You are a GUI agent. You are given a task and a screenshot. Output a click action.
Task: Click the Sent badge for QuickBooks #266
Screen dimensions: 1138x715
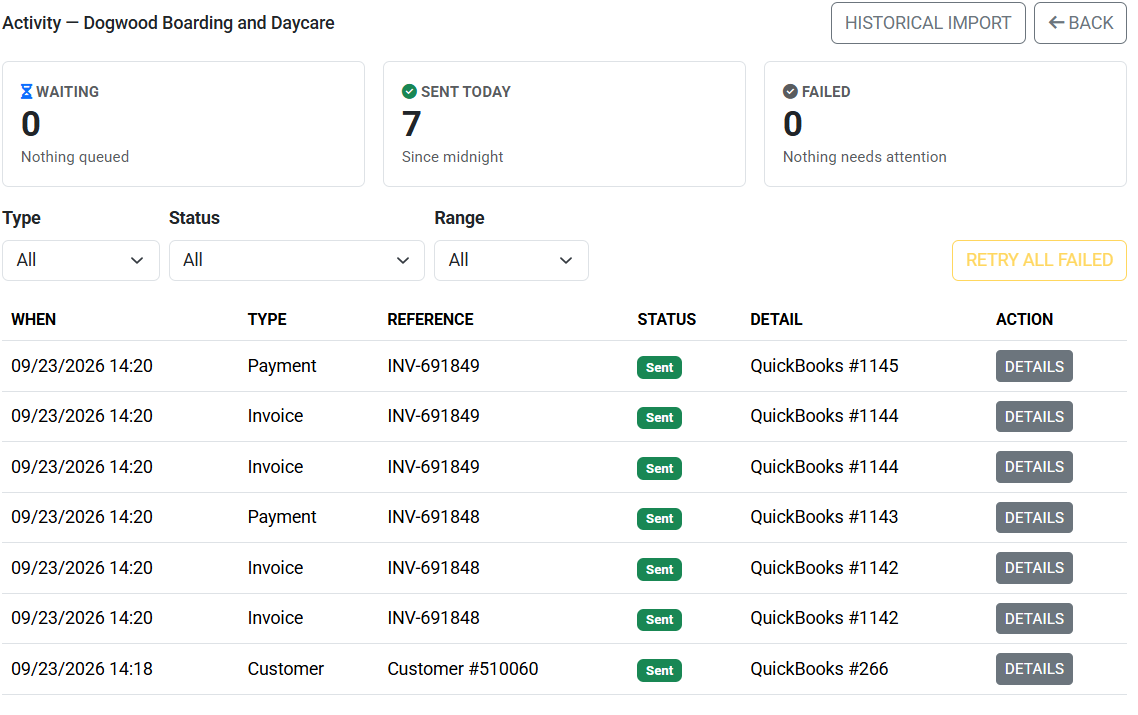click(x=659, y=670)
